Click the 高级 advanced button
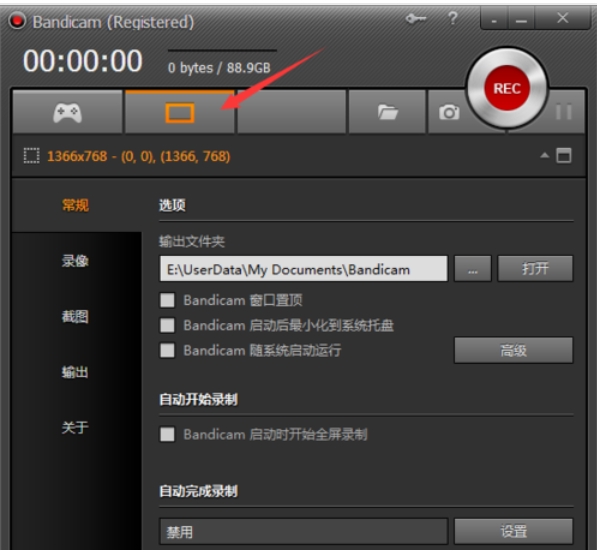The height and width of the screenshot is (553, 597). 513,350
